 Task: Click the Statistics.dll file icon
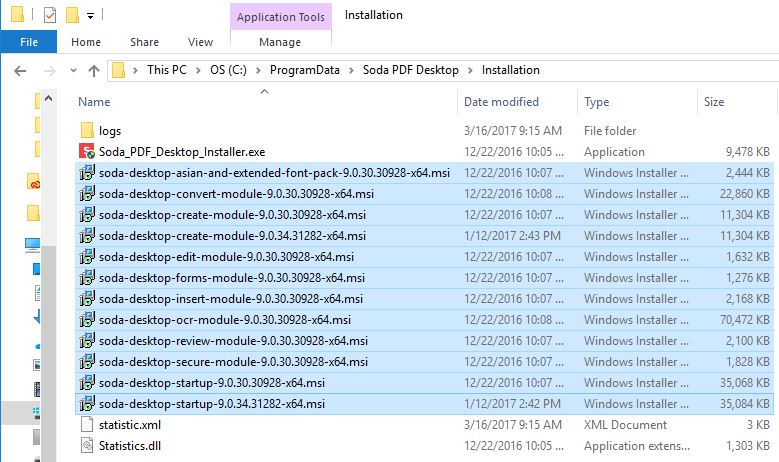87,446
